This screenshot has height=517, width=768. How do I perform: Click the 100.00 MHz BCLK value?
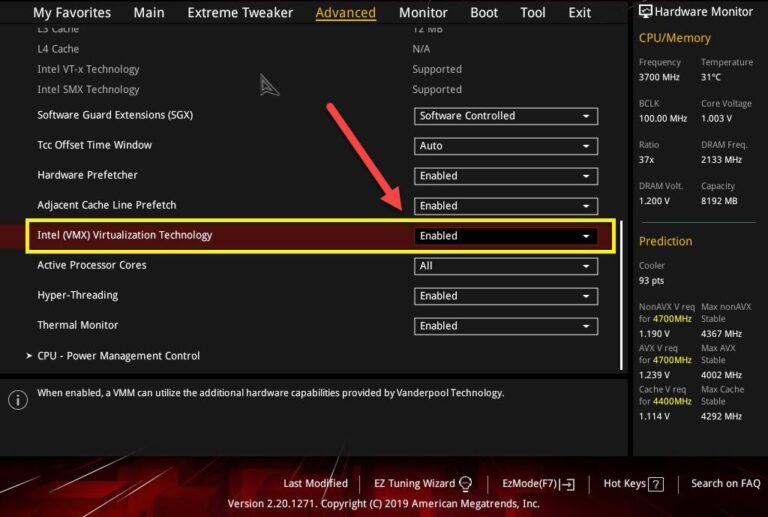pyautogui.click(x=663, y=118)
